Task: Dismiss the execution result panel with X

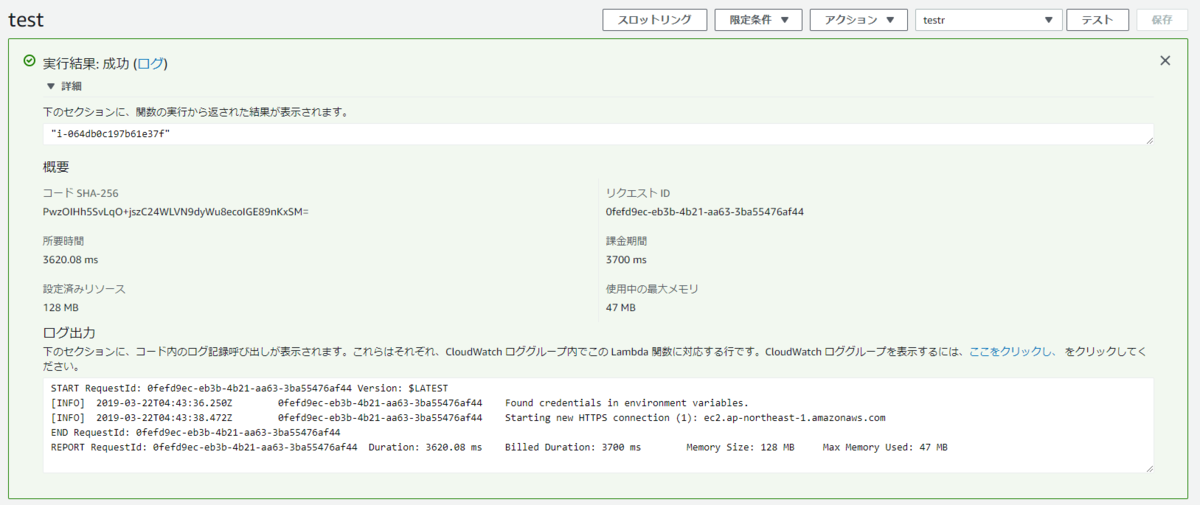Action: pos(1165,61)
